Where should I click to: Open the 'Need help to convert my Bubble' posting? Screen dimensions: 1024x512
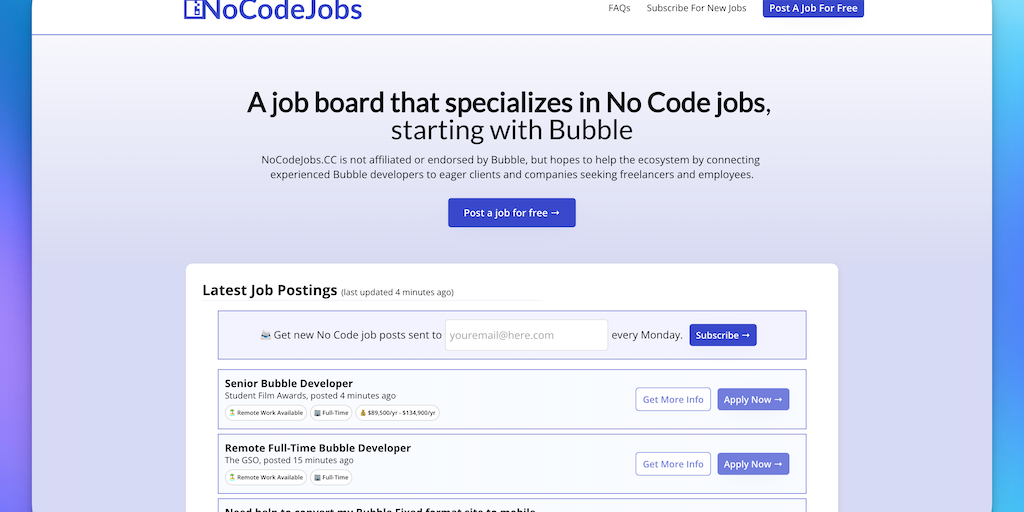click(x=380, y=508)
